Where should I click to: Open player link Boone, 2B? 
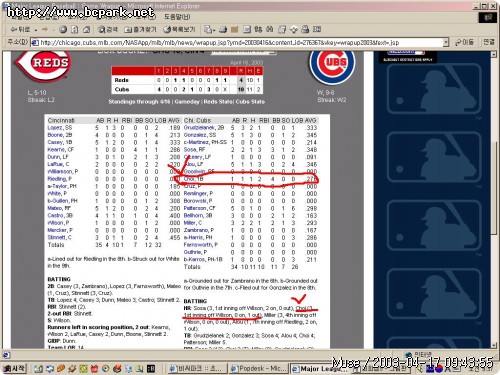(x=60, y=135)
